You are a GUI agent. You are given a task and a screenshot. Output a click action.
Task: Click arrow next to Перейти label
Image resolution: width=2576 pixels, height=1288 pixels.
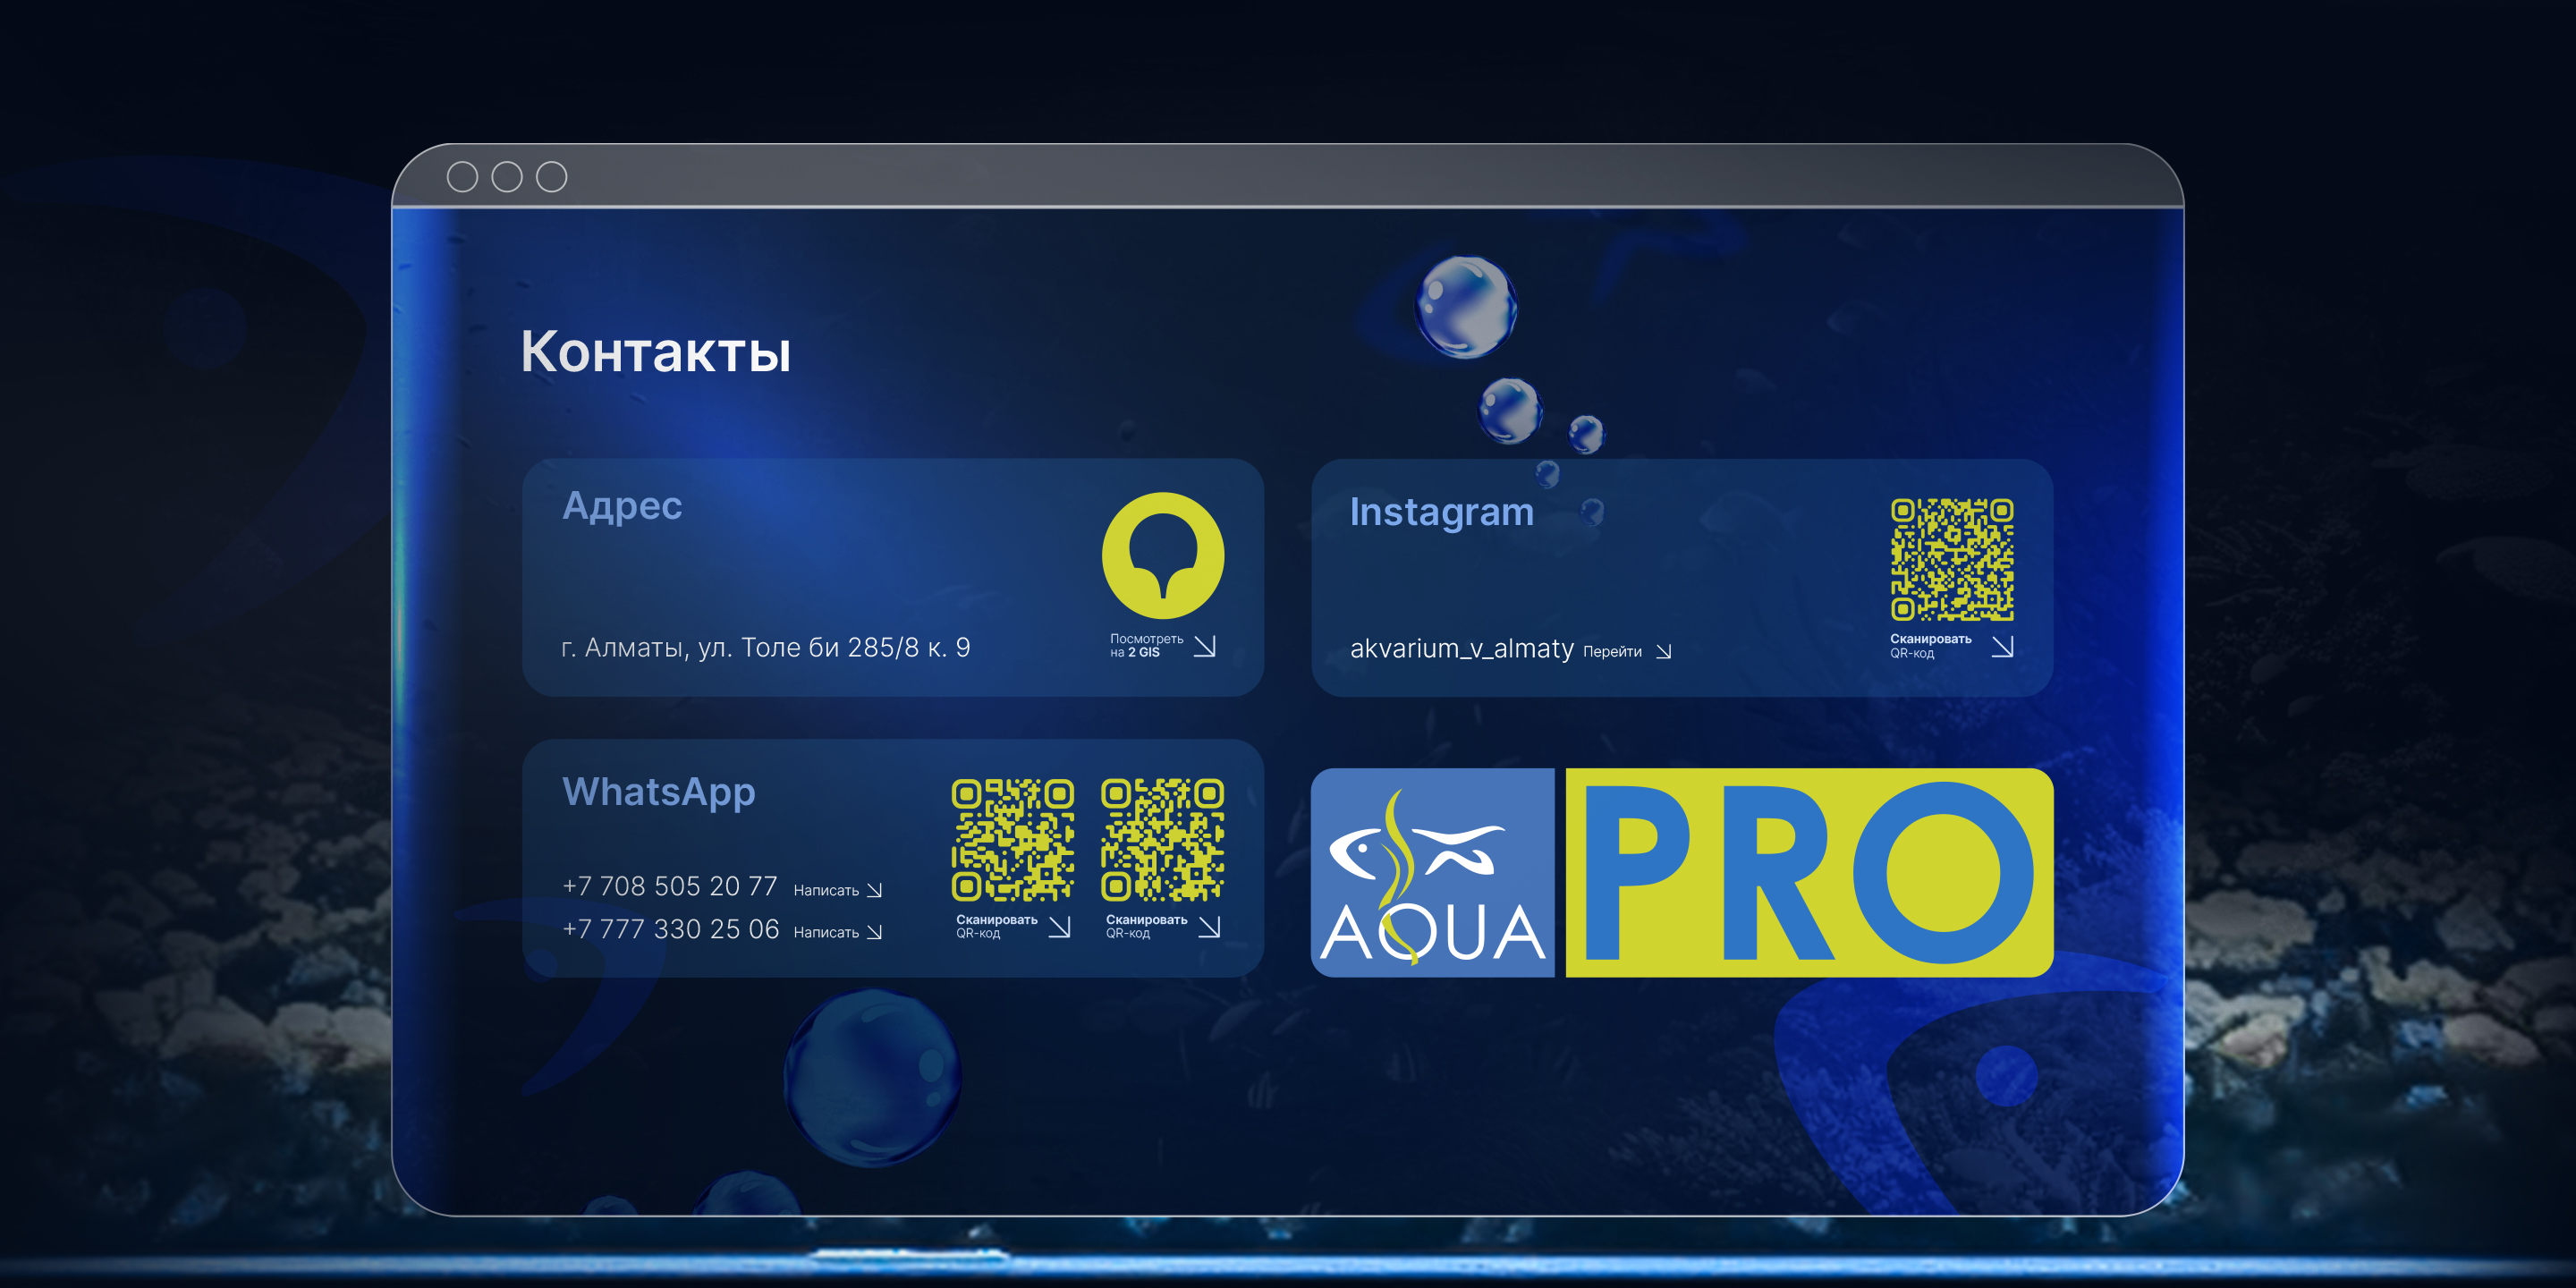(1663, 652)
